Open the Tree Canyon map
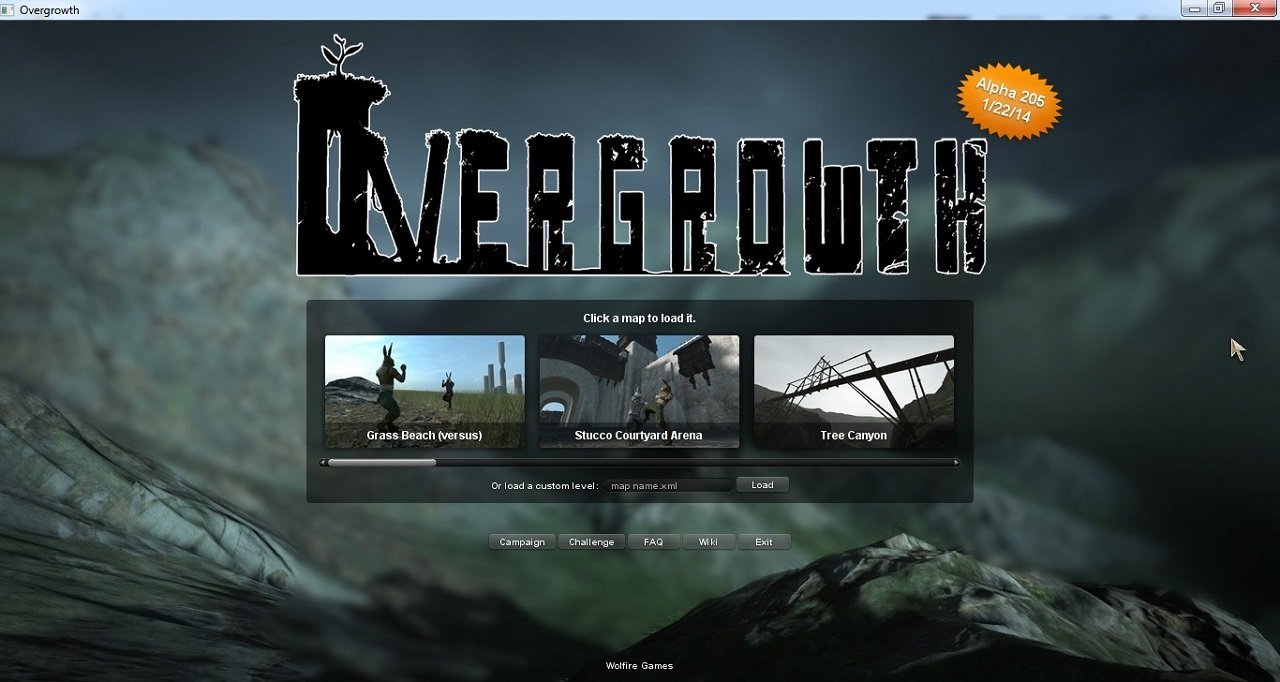 click(x=853, y=390)
